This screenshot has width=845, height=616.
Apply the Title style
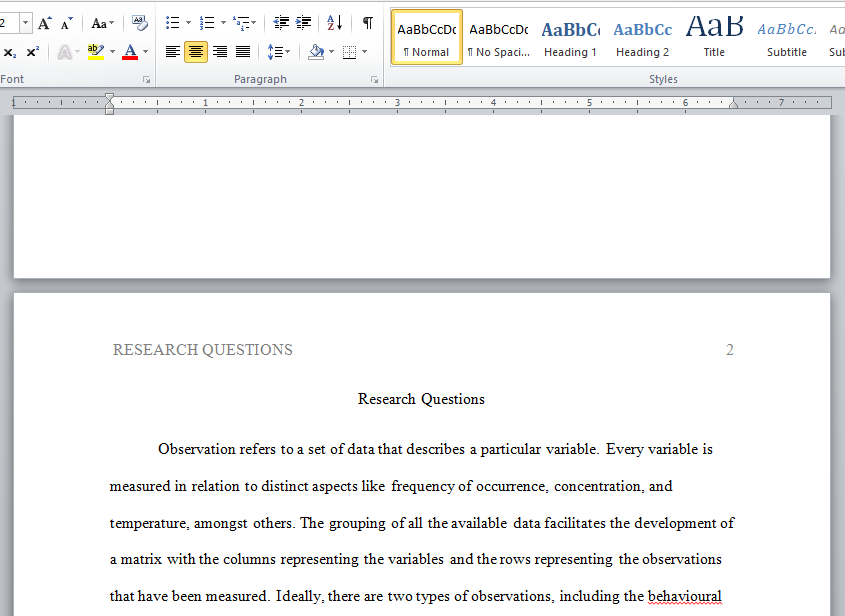point(714,37)
